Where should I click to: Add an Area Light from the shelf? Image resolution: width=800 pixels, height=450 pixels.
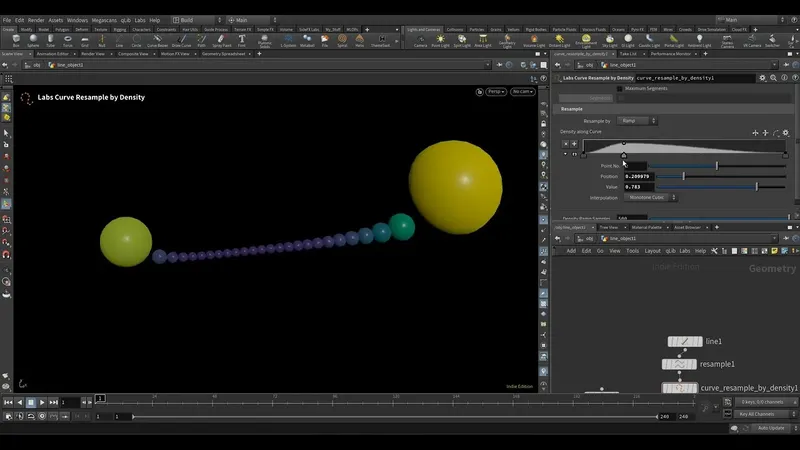[x=483, y=41]
